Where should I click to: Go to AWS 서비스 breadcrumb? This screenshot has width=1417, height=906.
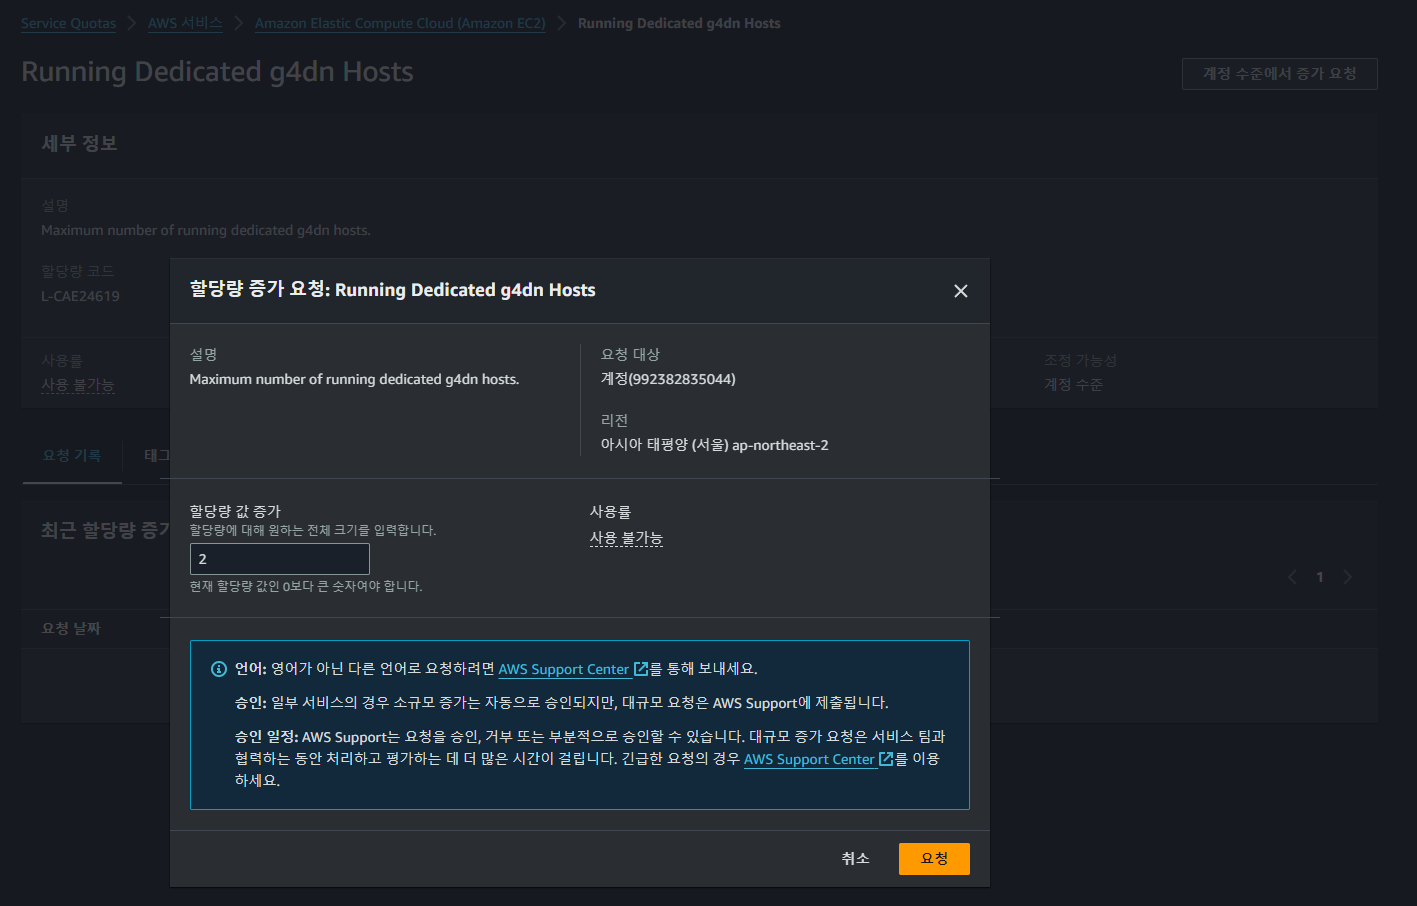tap(185, 23)
